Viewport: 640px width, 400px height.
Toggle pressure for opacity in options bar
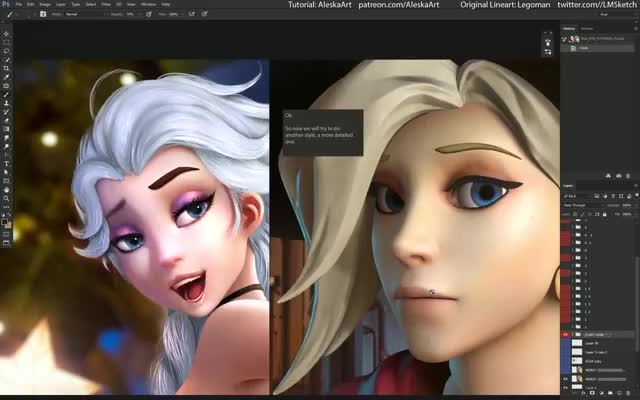pyautogui.click(x=149, y=14)
